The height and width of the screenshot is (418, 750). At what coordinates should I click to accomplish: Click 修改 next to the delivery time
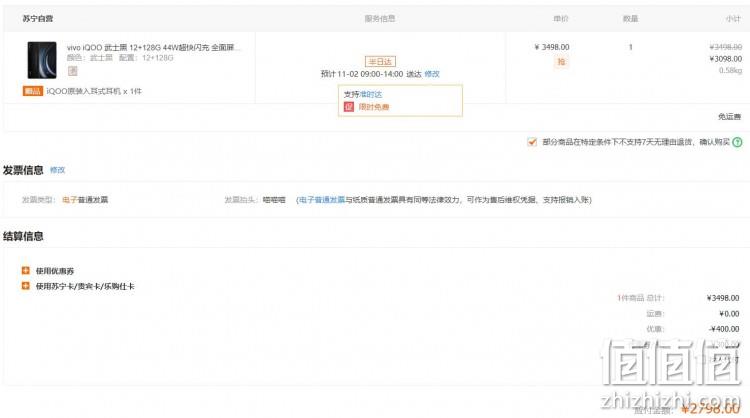coord(432,74)
